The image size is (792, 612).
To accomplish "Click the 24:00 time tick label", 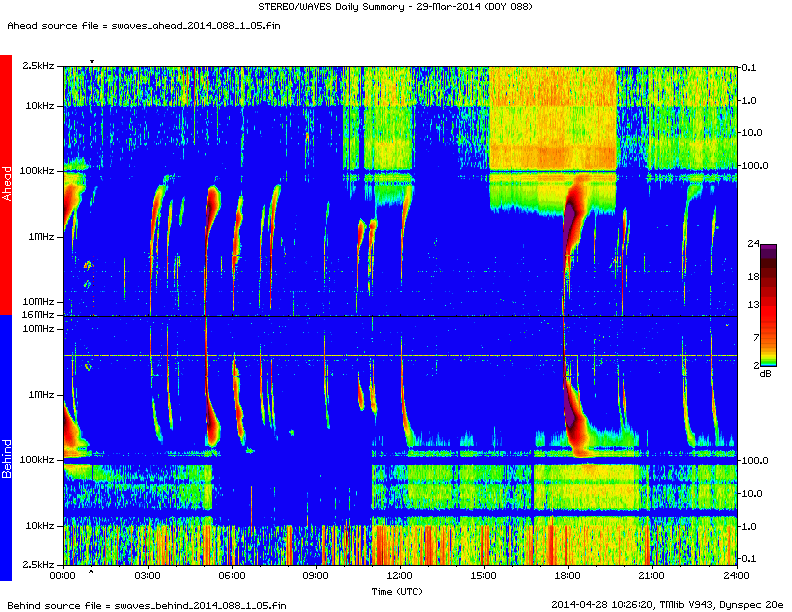I will (737, 576).
